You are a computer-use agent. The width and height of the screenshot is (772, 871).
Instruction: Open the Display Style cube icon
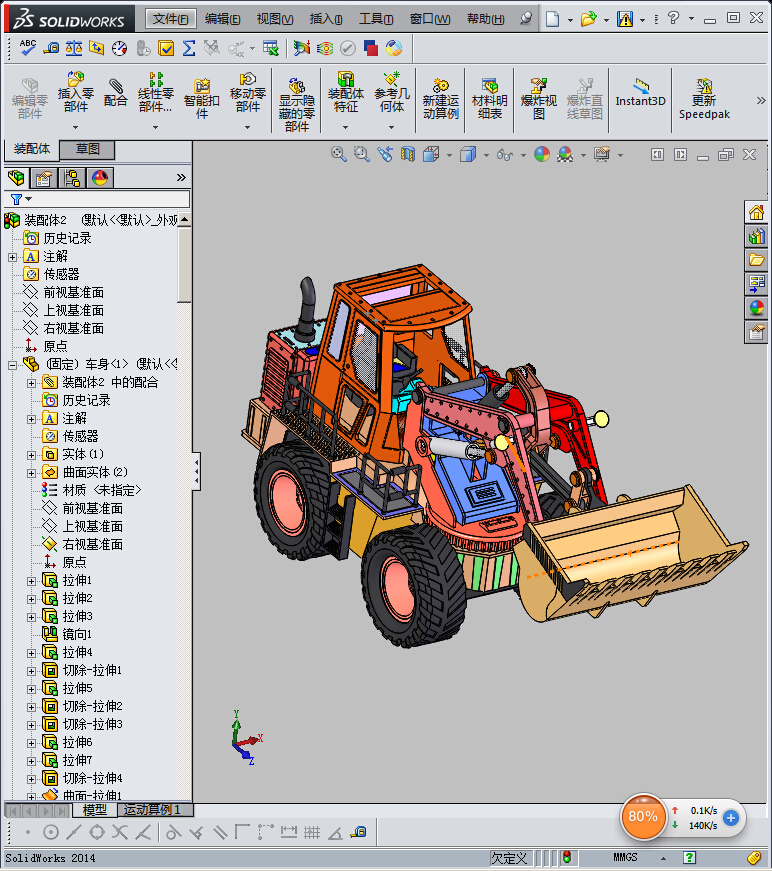coord(468,154)
